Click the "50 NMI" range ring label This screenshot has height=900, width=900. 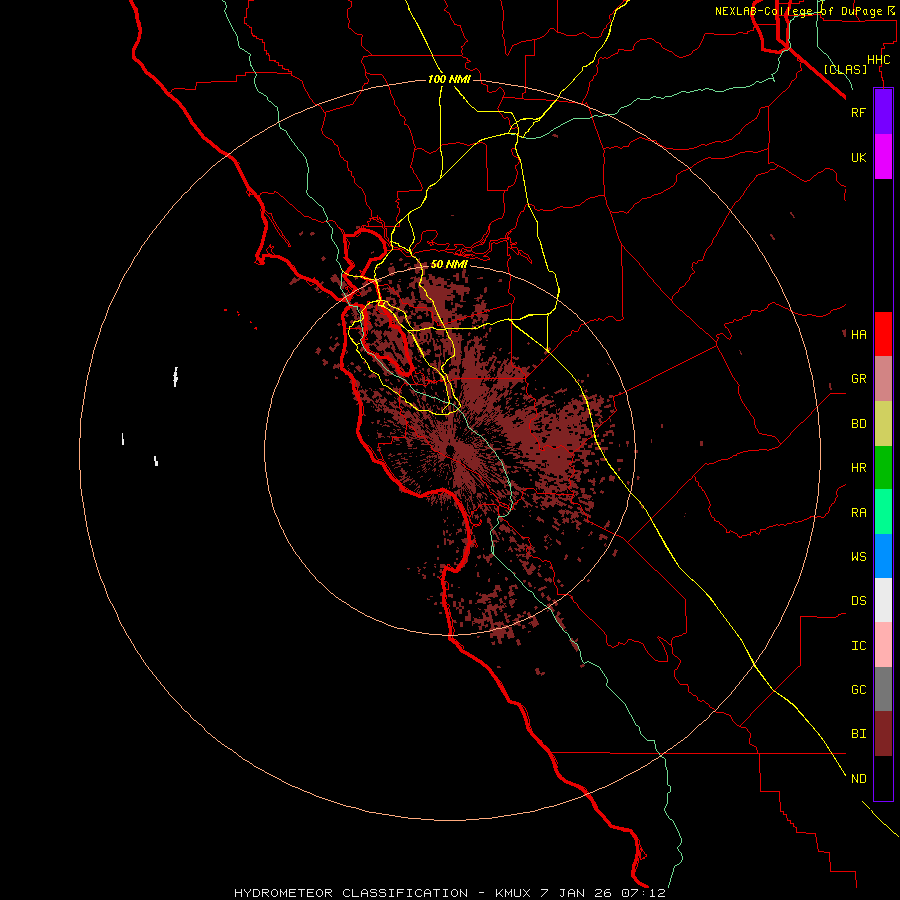449,265
